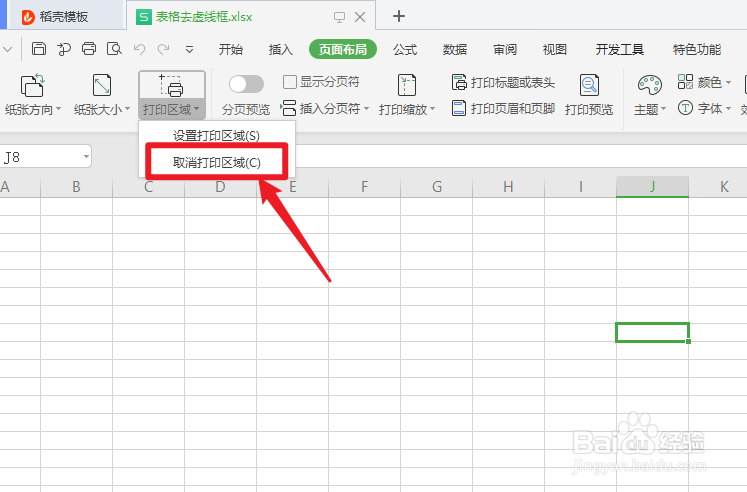Click the 打印预览 print preview button
This screenshot has width=747, height=492.
pos(589,95)
